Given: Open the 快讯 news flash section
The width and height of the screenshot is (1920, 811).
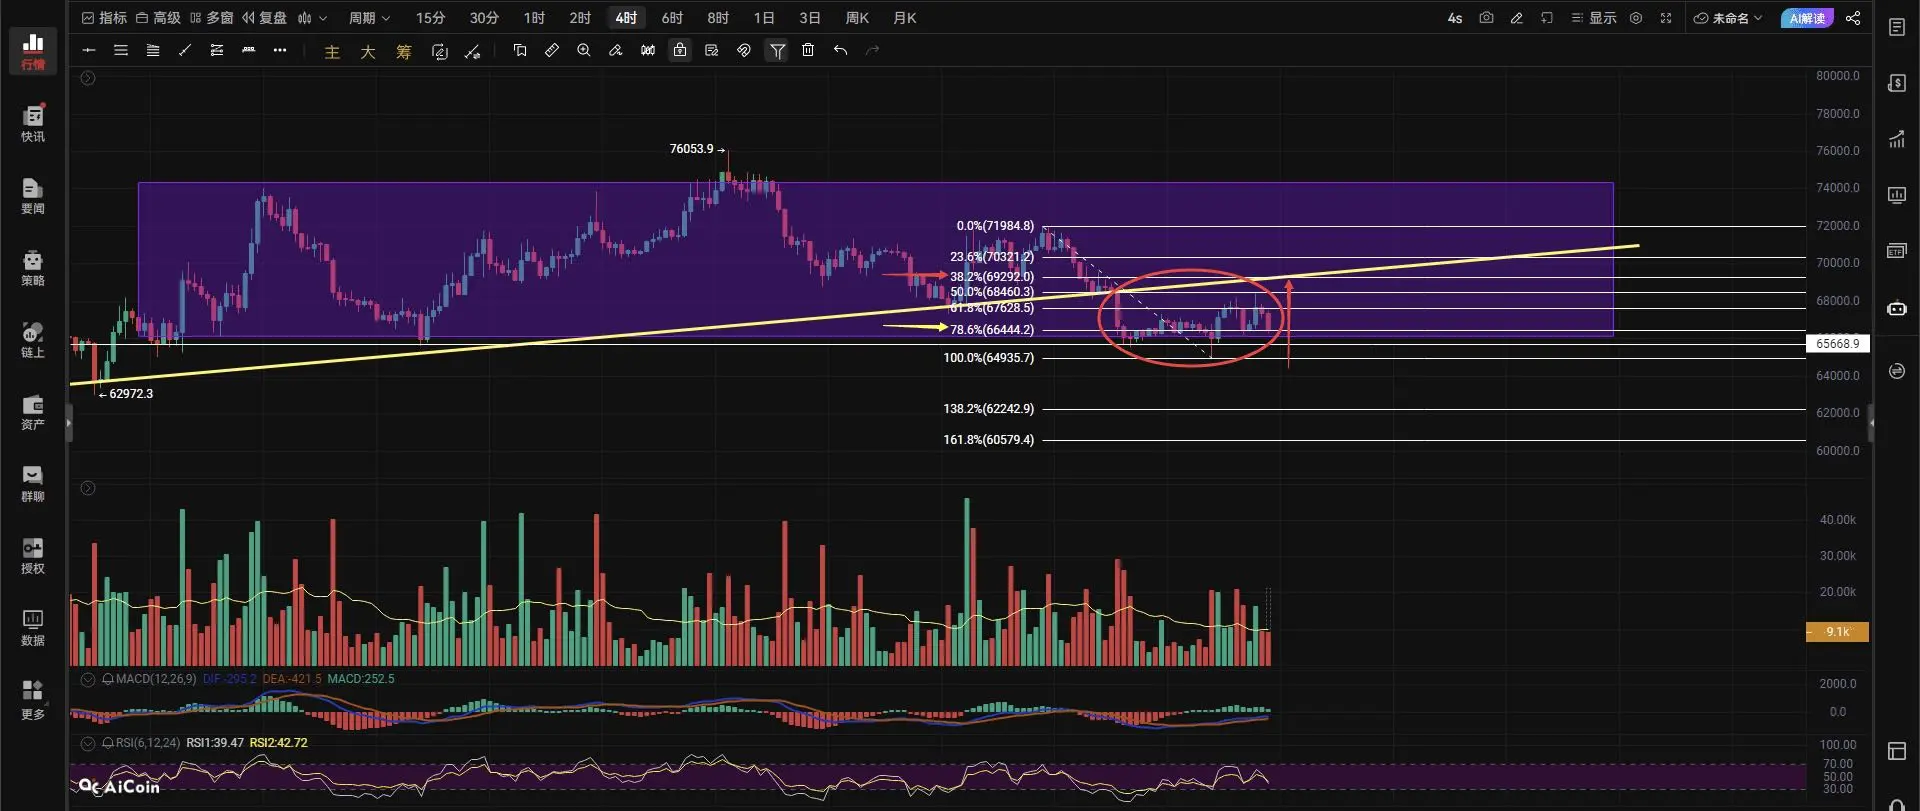Looking at the screenshot, I should pyautogui.click(x=33, y=123).
